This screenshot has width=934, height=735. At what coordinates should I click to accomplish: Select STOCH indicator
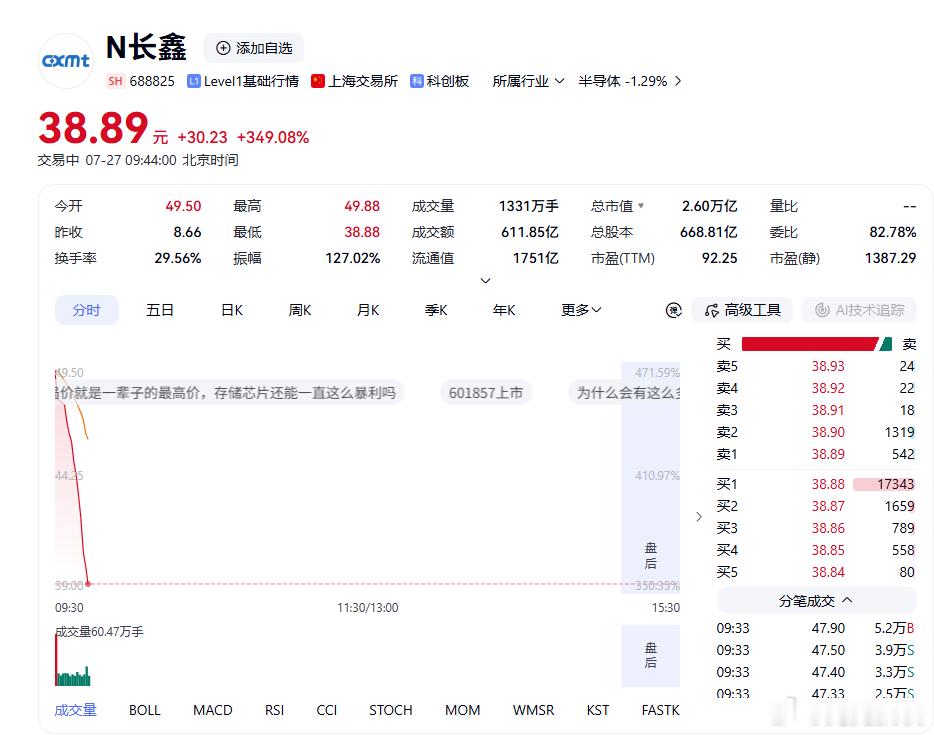(391, 710)
